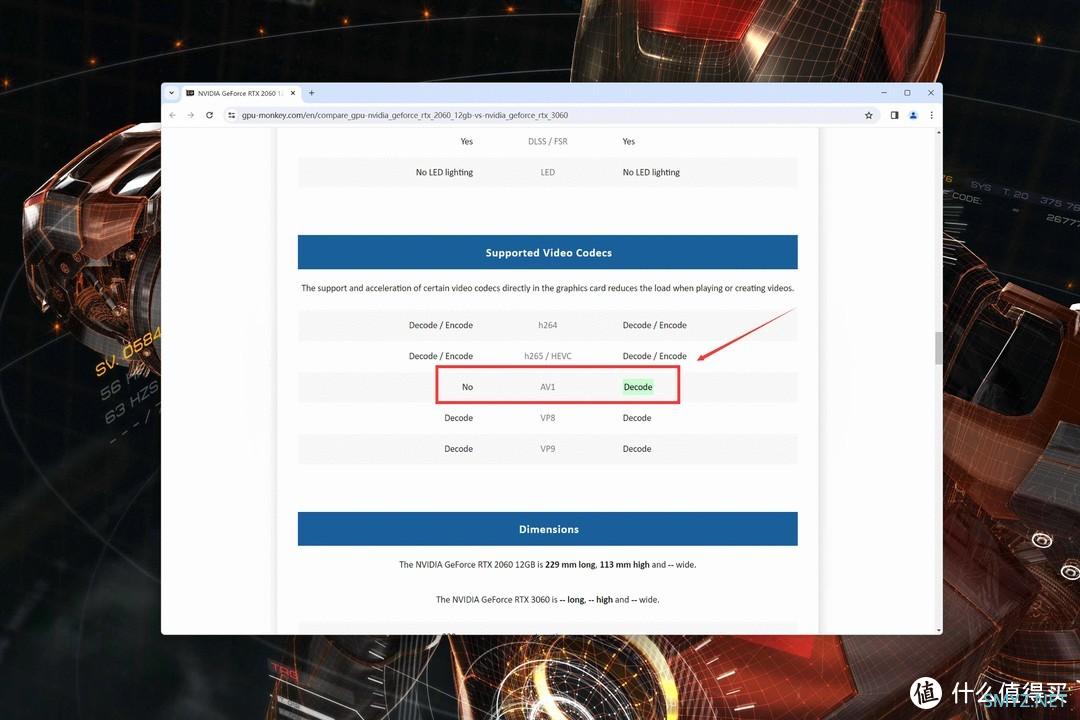The width and height of the screenshot is (1080, 720).
Task: Click the scrollbar up arrow
Action: (x=938, y=132)
